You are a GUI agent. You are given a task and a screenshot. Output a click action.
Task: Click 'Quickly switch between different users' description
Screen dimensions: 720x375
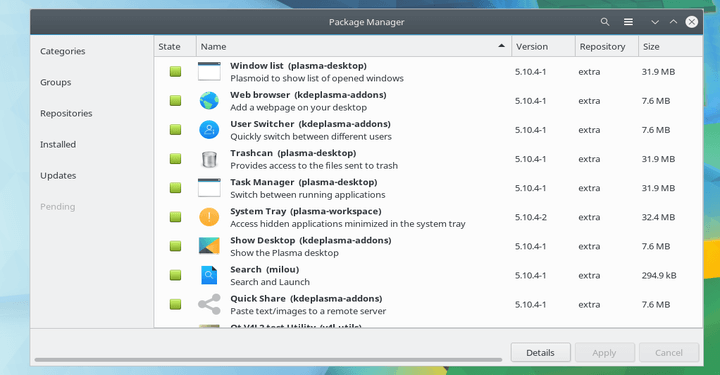[x=311, y=137]
